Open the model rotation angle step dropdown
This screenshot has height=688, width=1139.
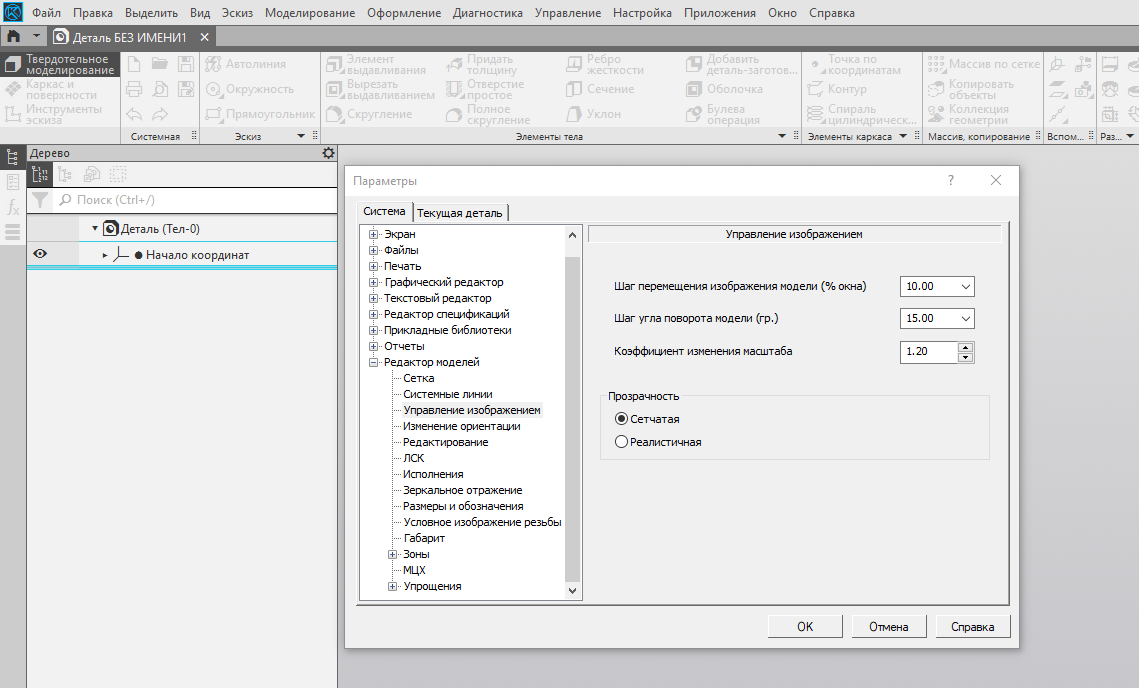coord(965,319)
